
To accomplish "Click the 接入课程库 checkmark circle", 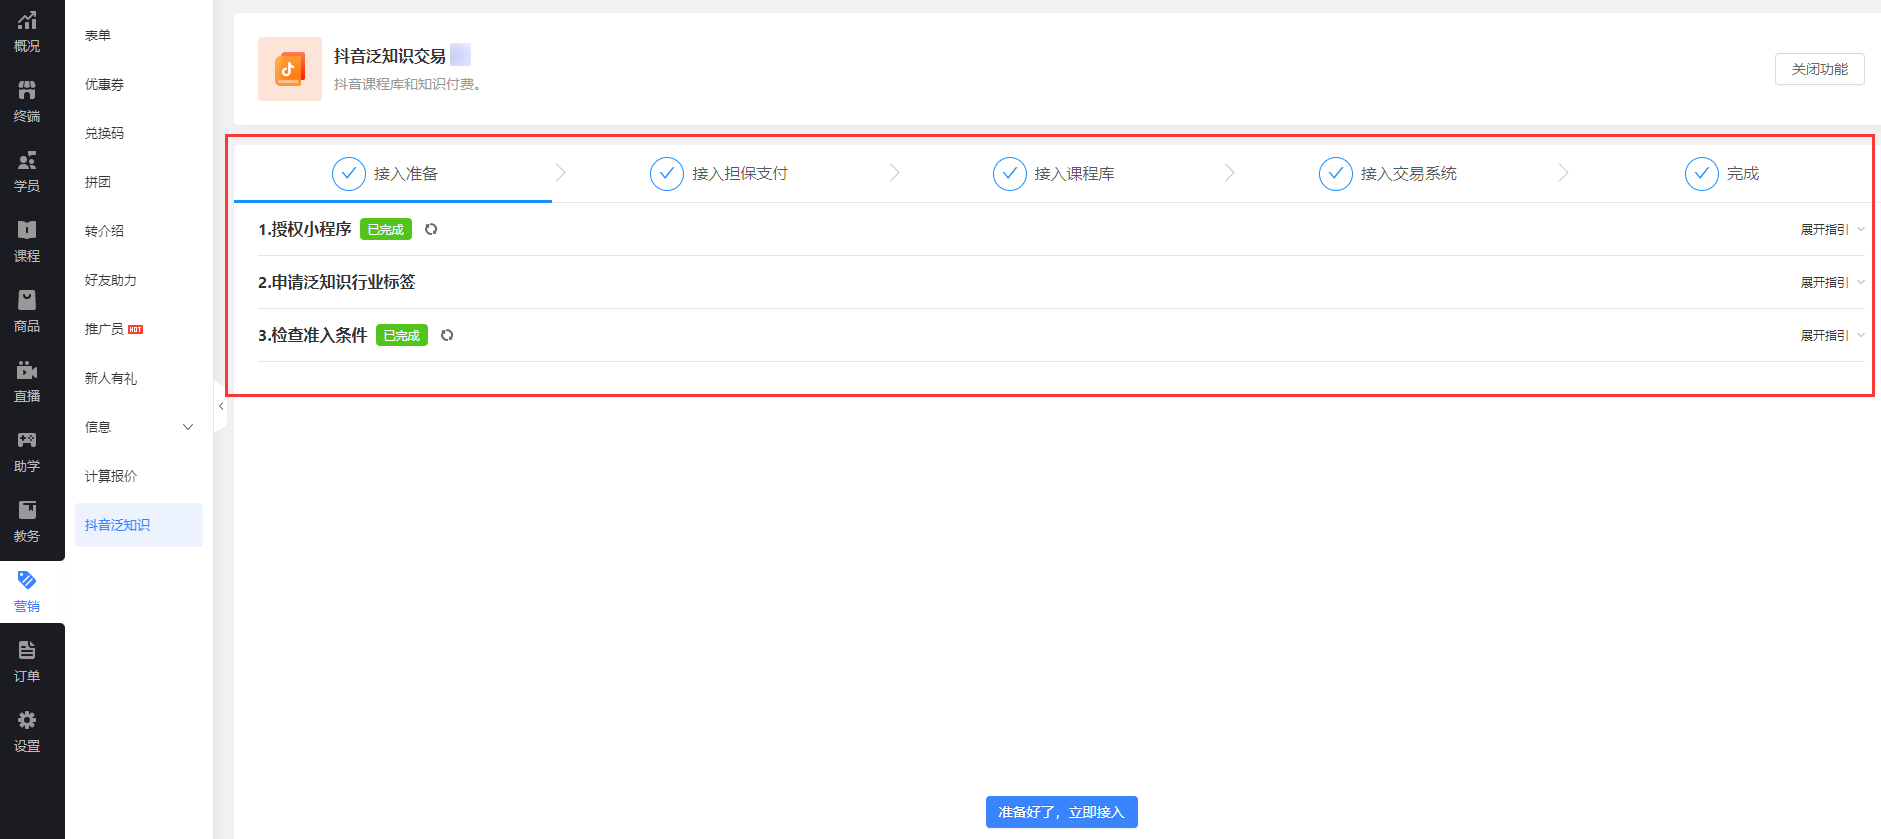I will coord(1010,173).
